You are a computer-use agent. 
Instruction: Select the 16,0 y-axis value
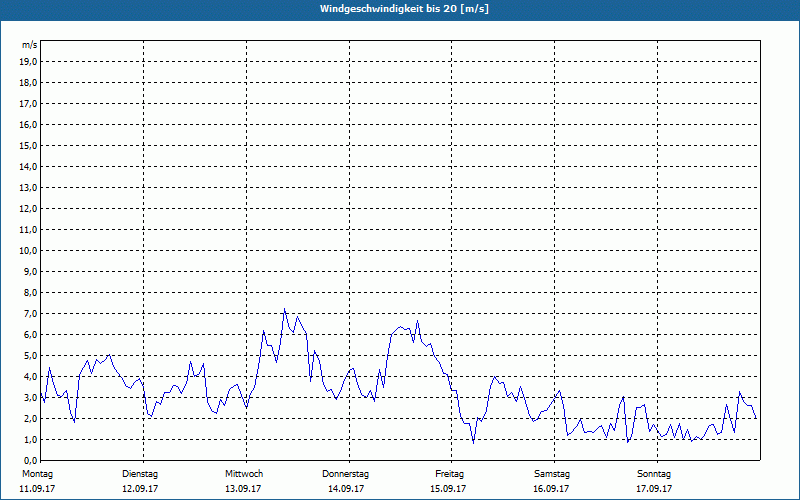point(28,124)
